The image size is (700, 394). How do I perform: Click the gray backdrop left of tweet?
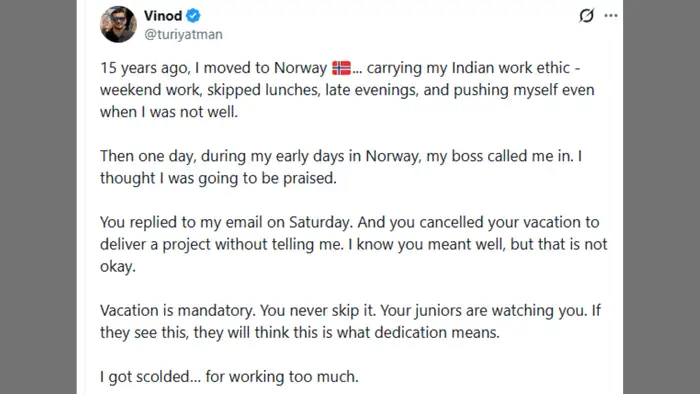38,197
